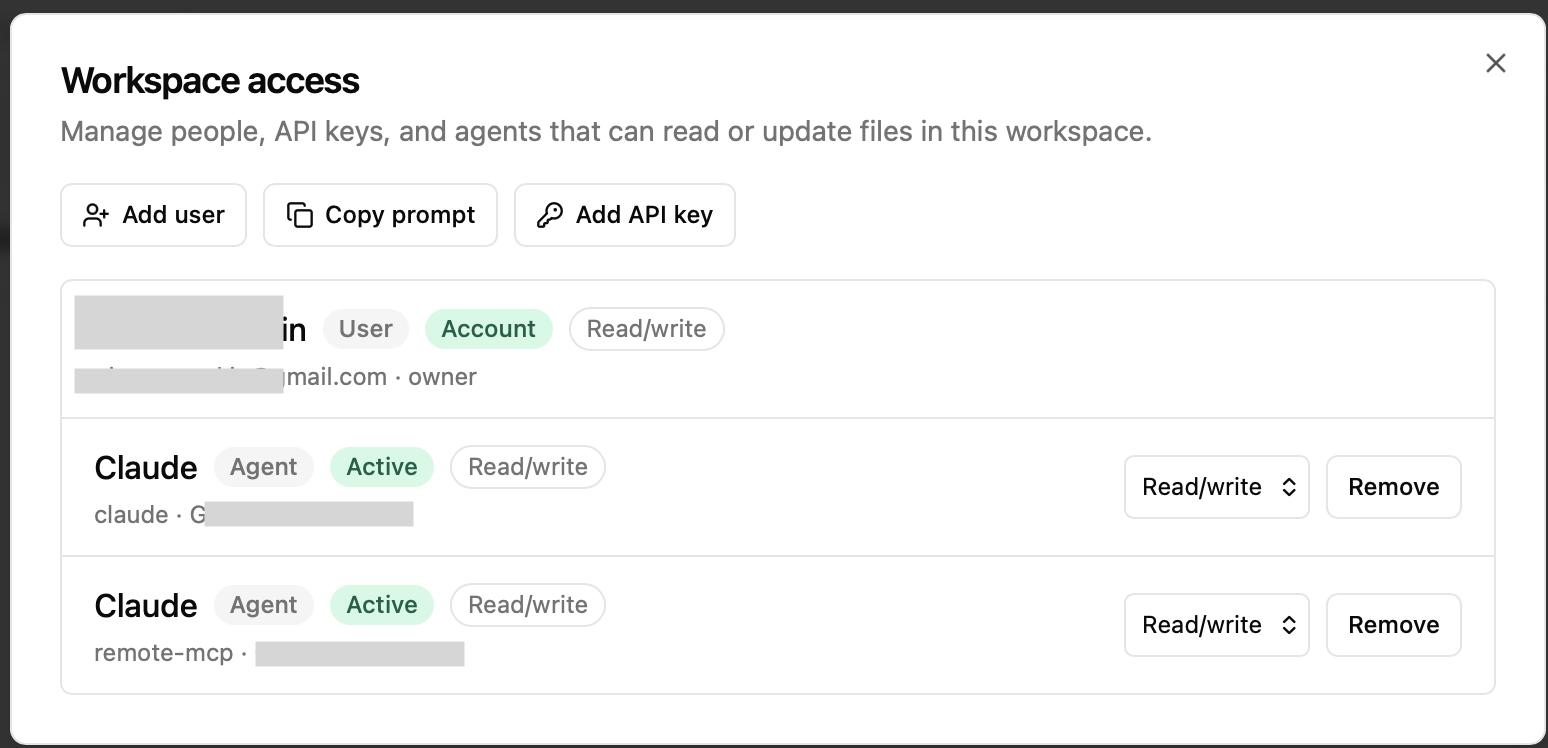Click the User badge in owner row
The height and width of the screenshot is (748, 1548).
[x=365, y=329]
